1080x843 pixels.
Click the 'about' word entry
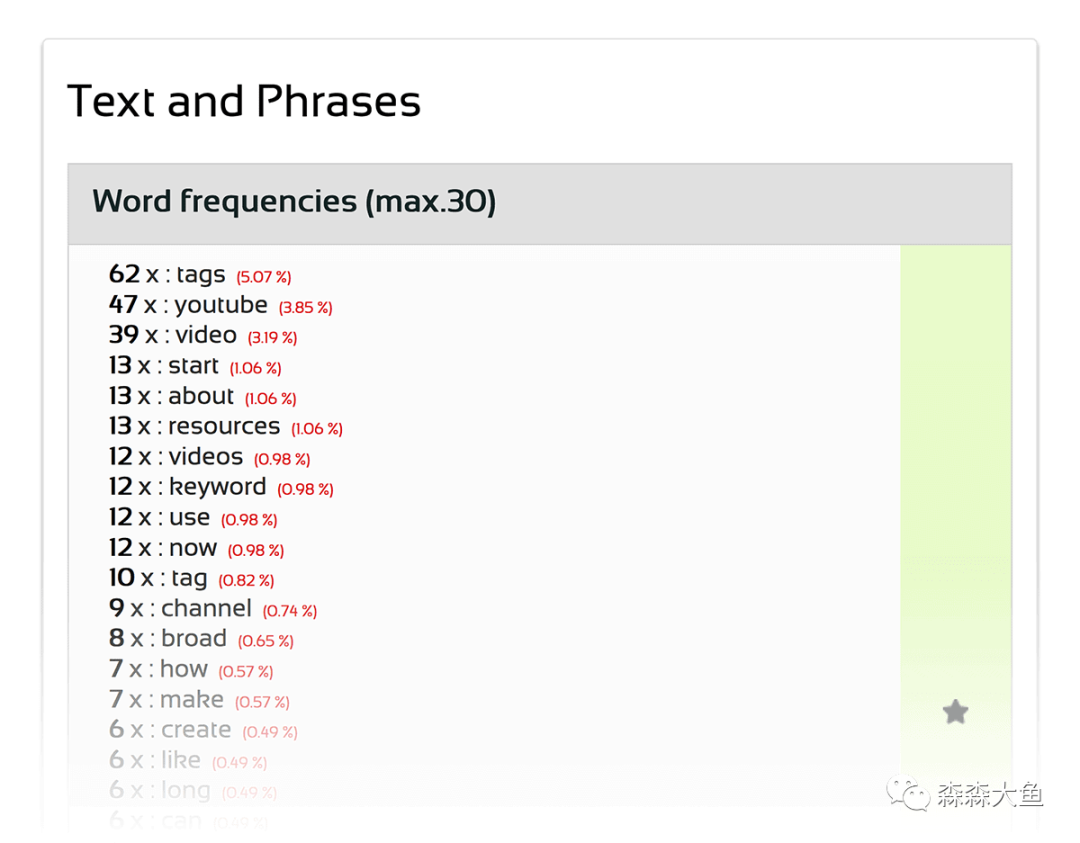200,396
